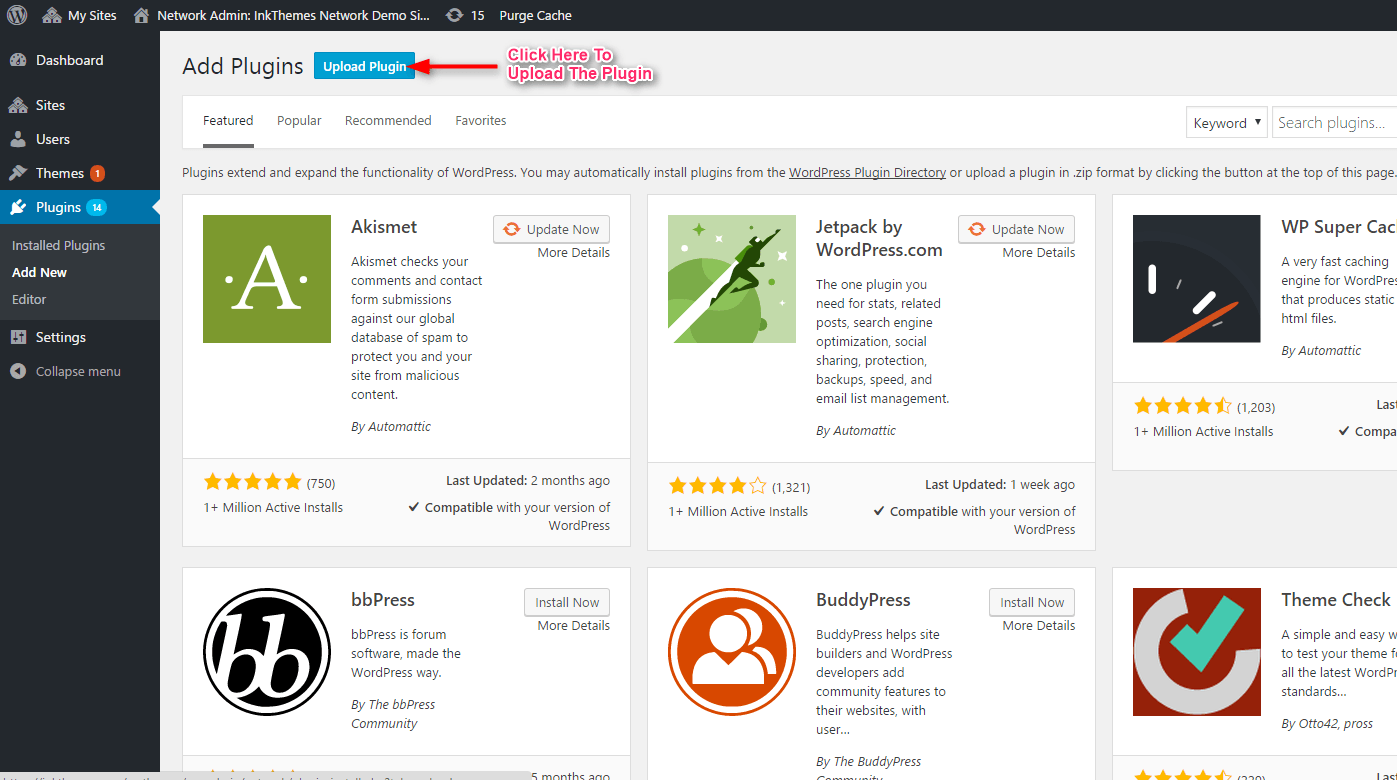
Task: Click The bbPress Community author link
Action: coord(393,714)
